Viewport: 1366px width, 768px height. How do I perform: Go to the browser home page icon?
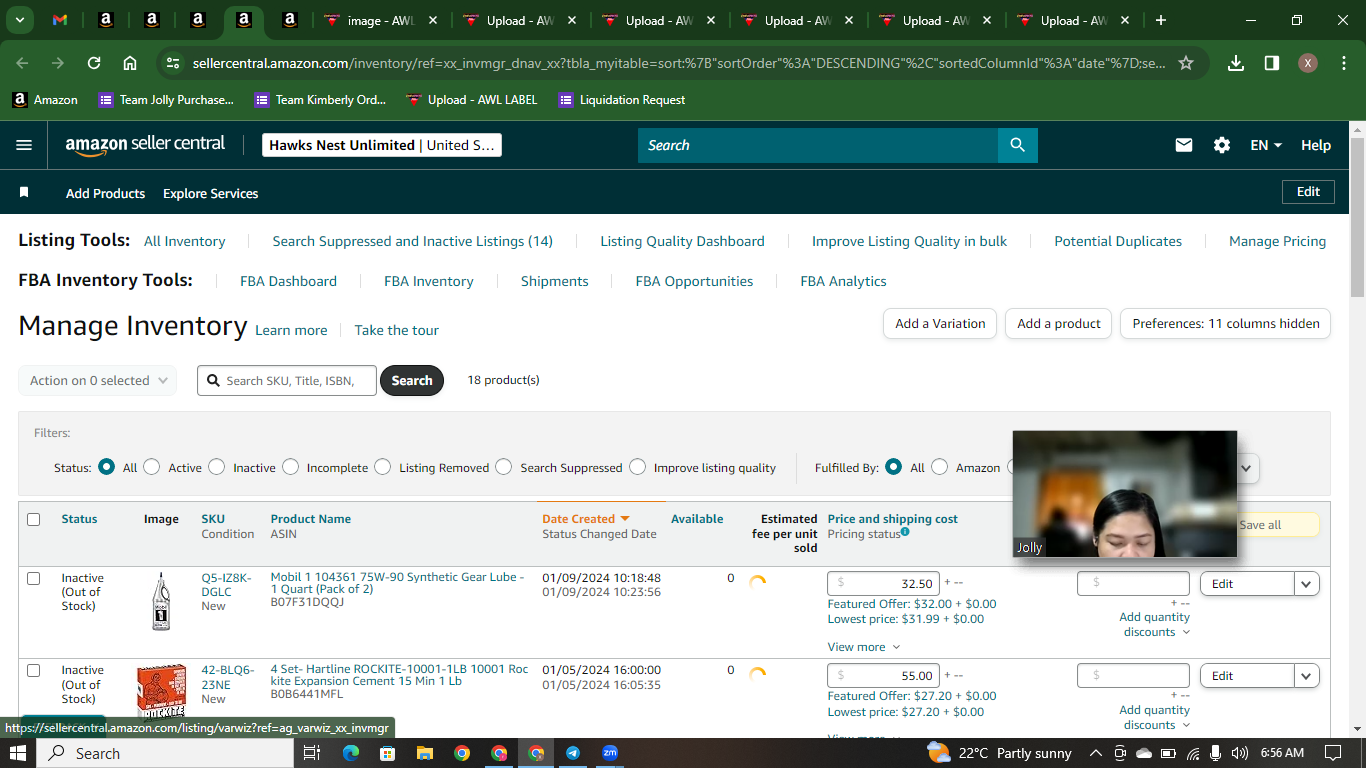click(130, 63)
